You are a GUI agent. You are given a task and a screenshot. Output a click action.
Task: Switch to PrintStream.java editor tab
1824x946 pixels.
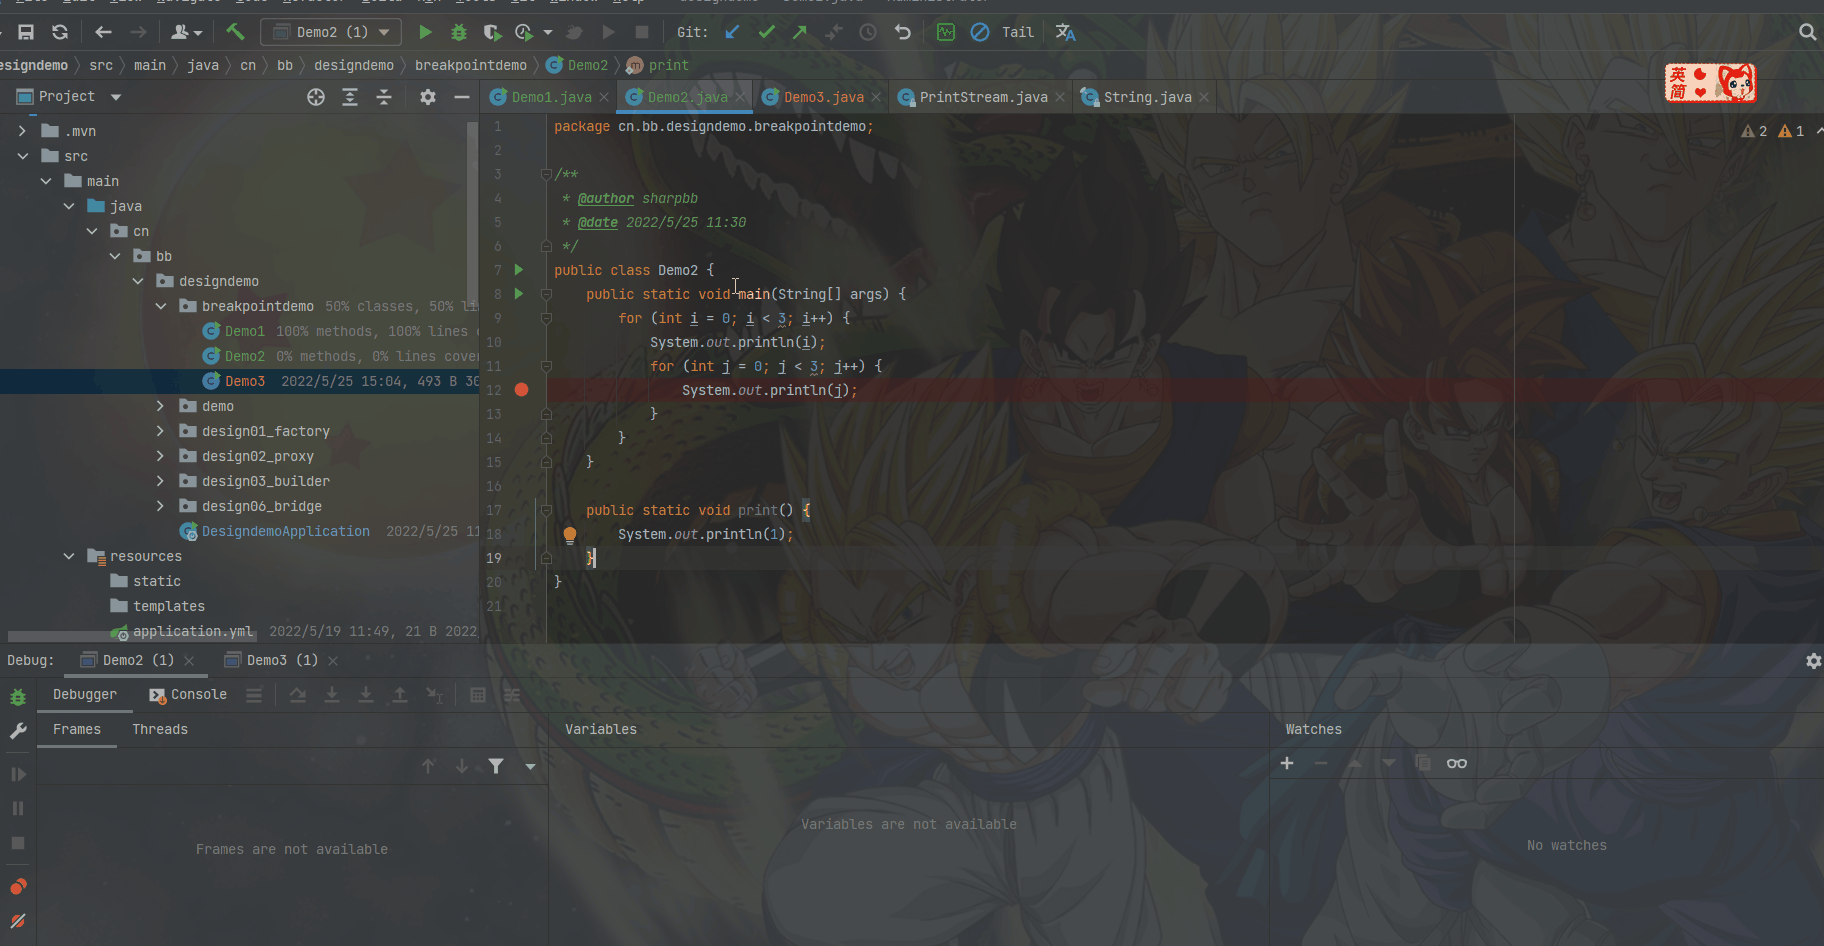(x=983, y=97)
